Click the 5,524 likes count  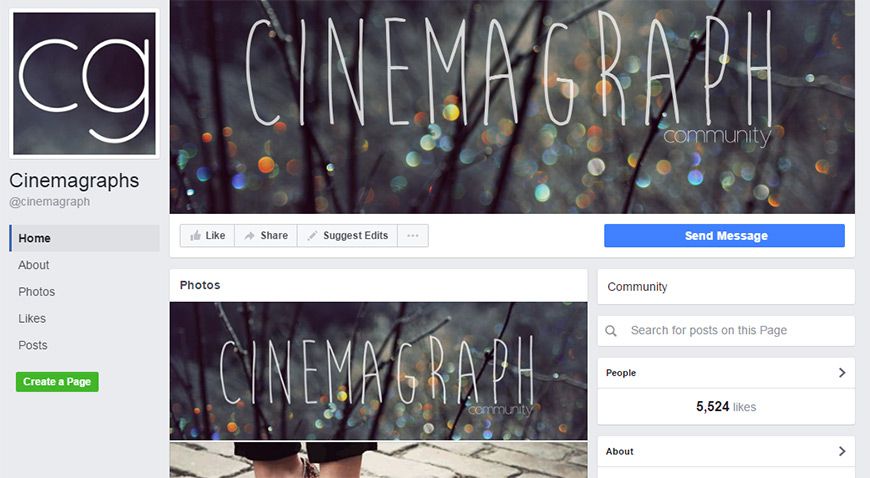pos(726,407)
